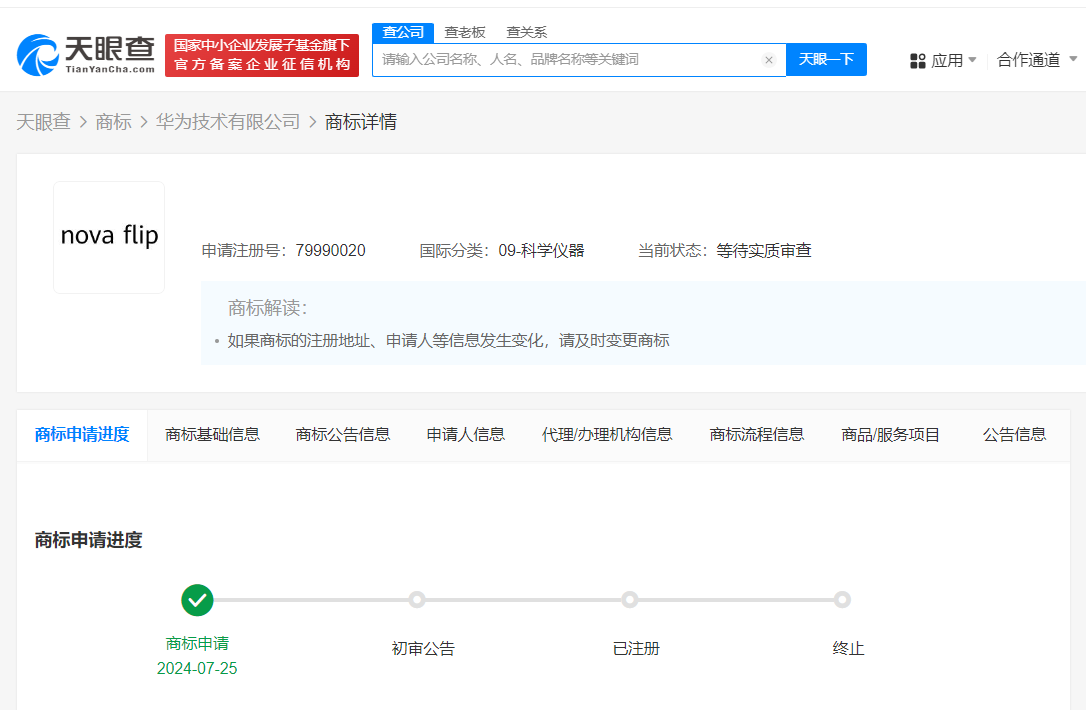View the 商标流程信息 tab
The height and width of the screenshot is (710, 1086).
click(x=757, y=434)
